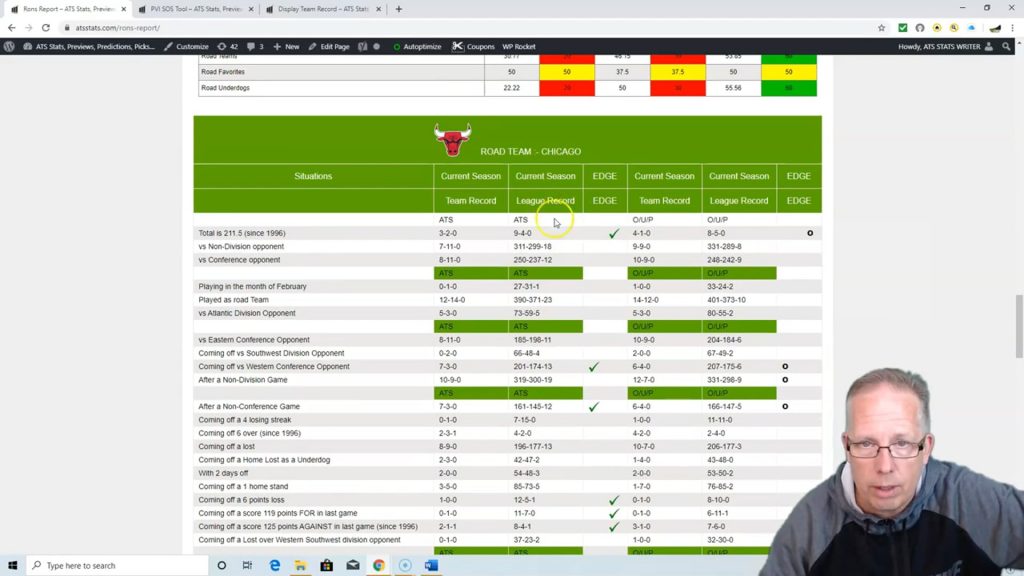Open Microsoft Word from the taskbar
1024x576 pixels.
431,565
